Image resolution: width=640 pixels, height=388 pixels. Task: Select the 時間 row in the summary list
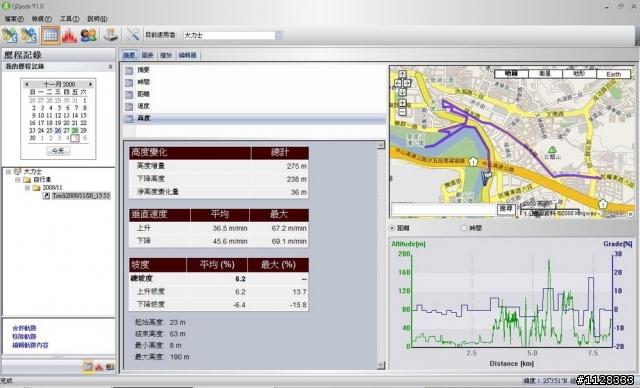click(x=254, y=82)
